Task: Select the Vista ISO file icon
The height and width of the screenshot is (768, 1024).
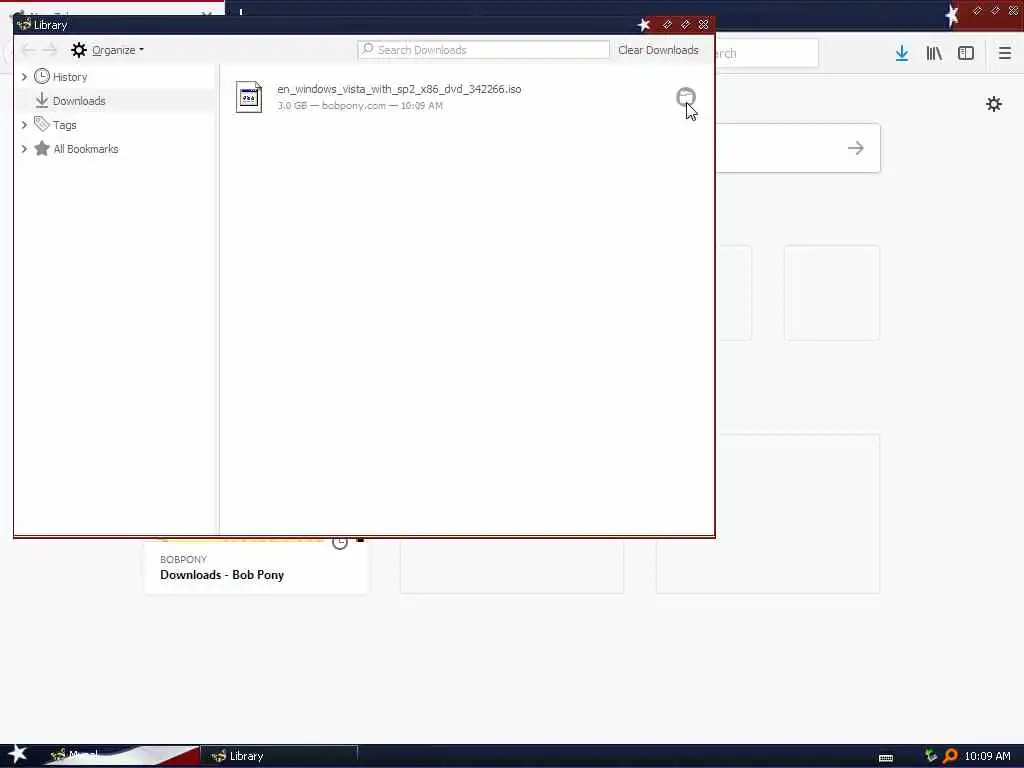Action: [249, 97]
